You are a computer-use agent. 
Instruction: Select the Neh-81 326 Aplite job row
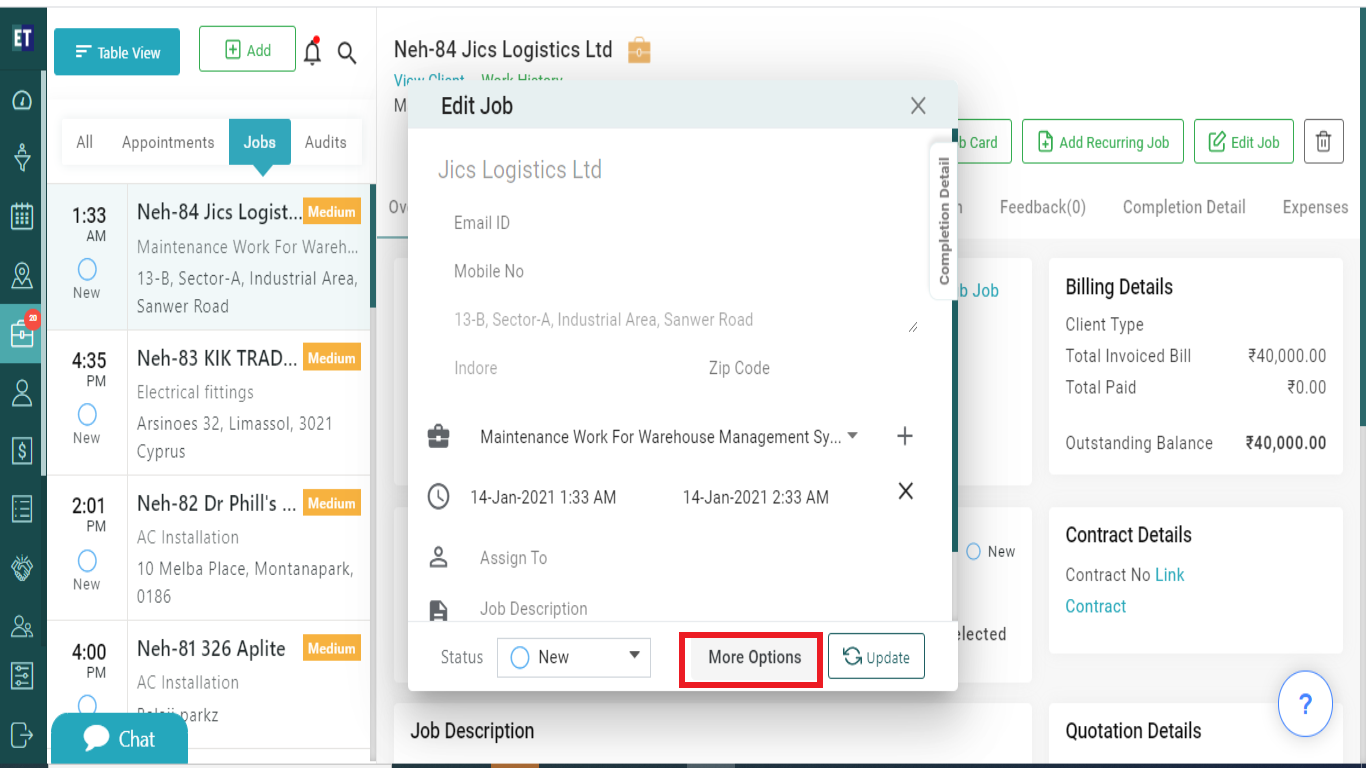[209, 684]
